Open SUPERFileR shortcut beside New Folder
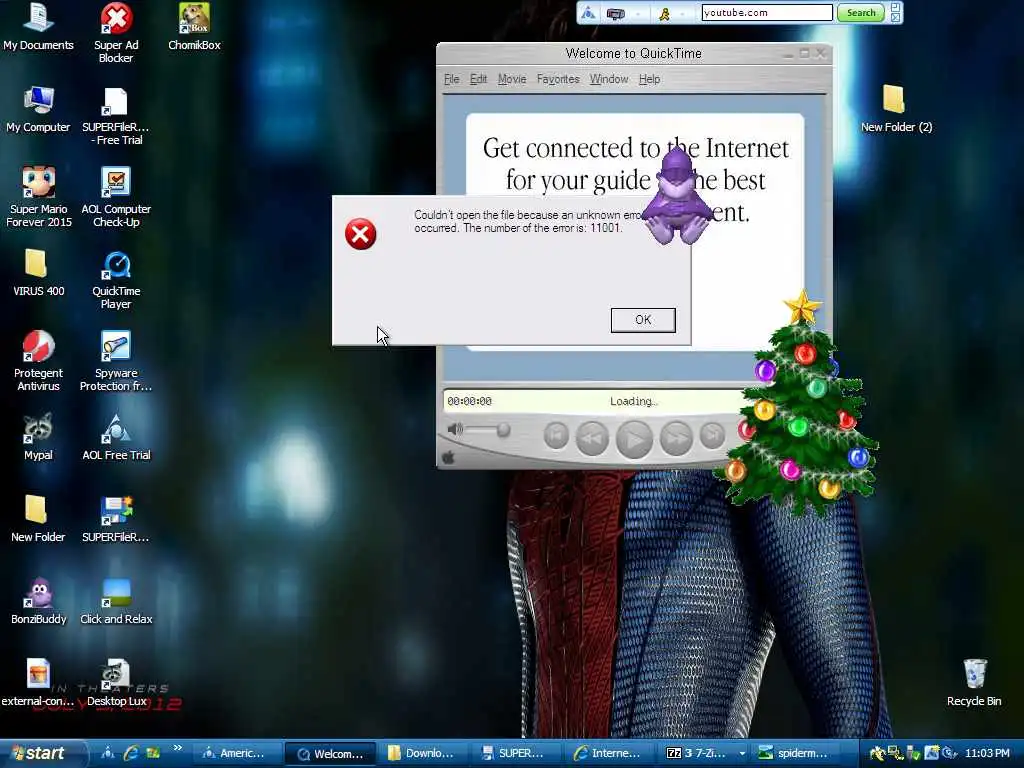 coord(116,519)
